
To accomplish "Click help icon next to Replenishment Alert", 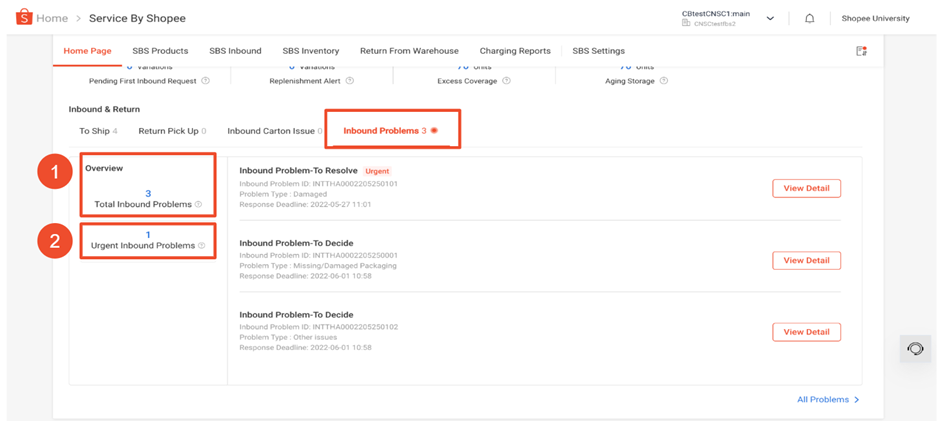I will coord(350,81).
